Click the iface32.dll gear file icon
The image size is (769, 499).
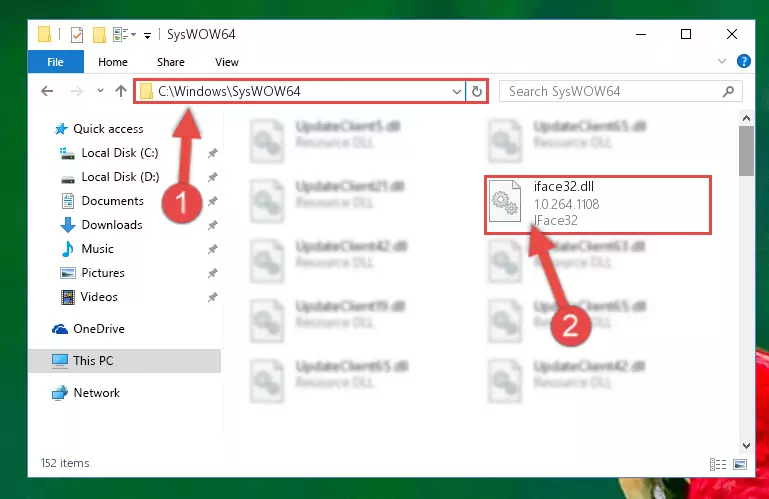pos(505,202)
